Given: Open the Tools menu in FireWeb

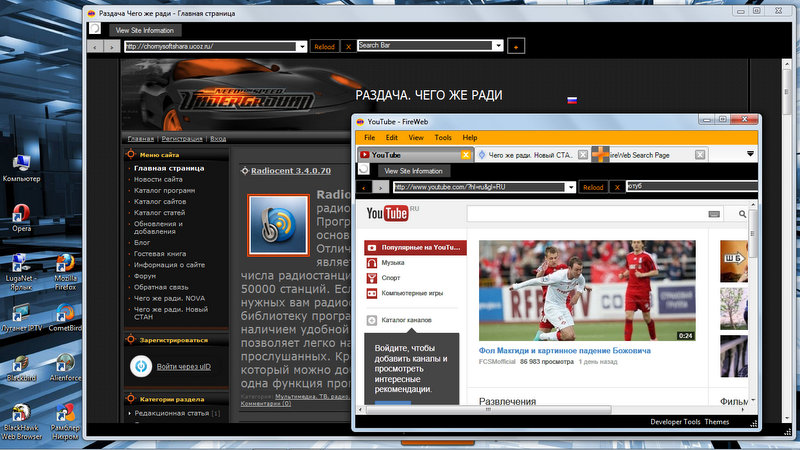Looking at the screenshot, I should click(443, 138).
